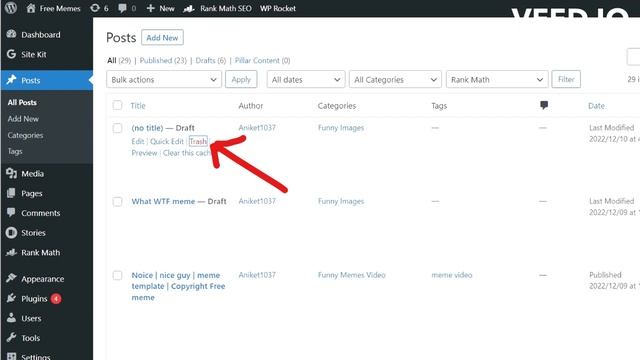640x360 pixels.
Task: Check the Noice nice guy post checkbox
Action: click(x=117, y=275)
